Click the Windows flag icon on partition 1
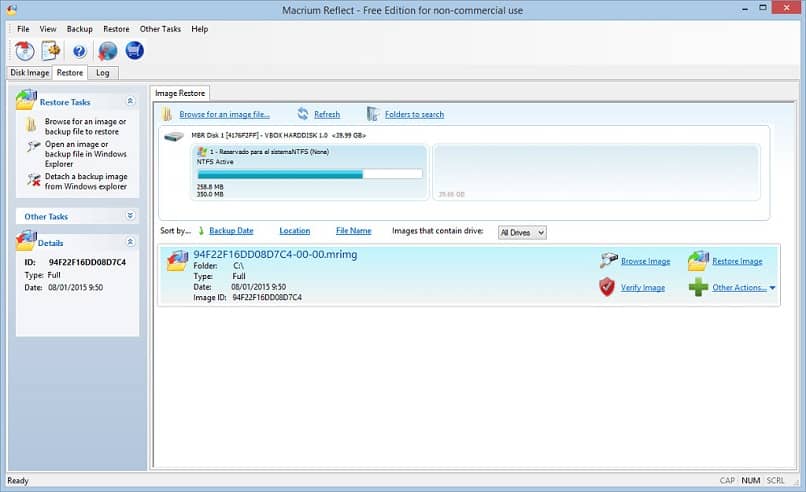Screen dimensions: 806x492 [202, 152]
